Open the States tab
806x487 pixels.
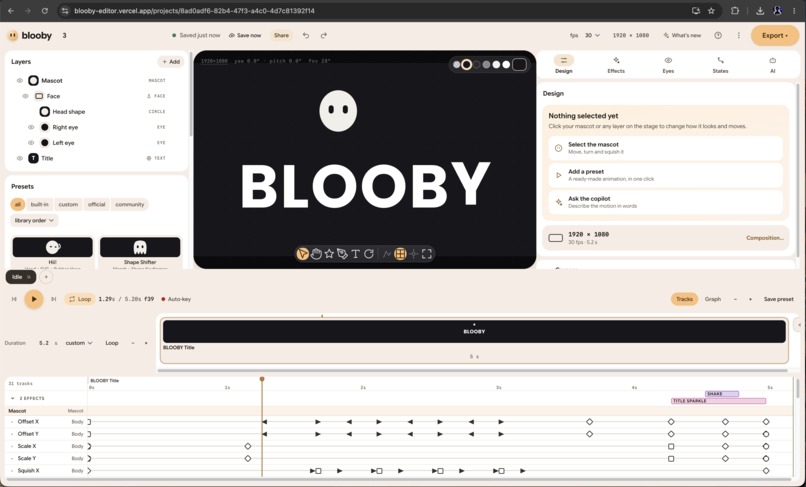click(720, 65)
